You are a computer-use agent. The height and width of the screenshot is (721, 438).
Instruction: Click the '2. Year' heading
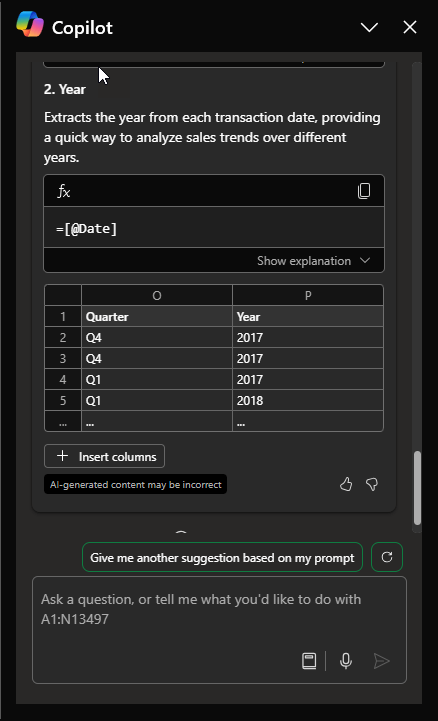(x=65, y=89)
